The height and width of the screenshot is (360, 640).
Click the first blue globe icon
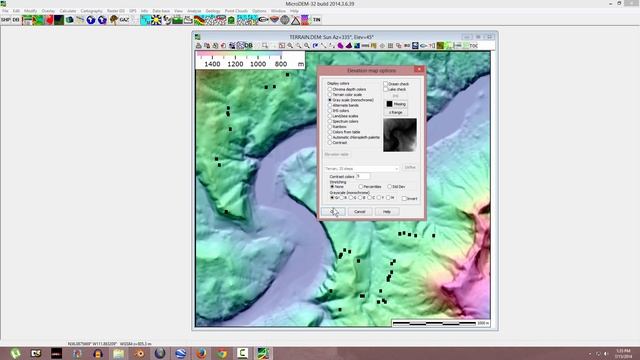point(91,20)
